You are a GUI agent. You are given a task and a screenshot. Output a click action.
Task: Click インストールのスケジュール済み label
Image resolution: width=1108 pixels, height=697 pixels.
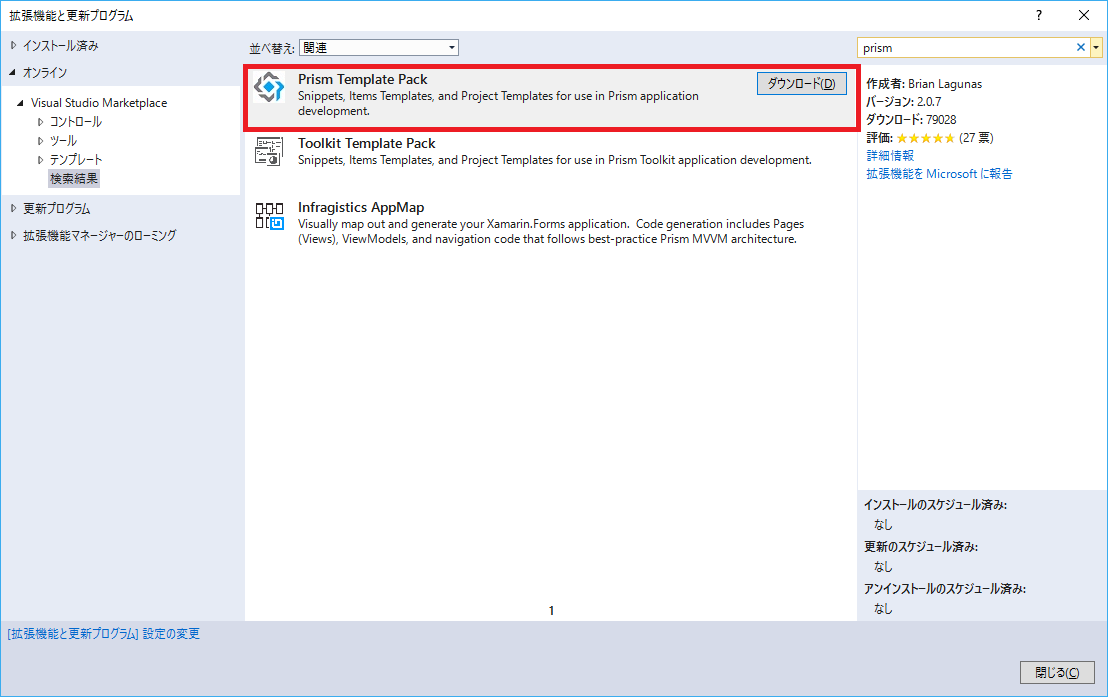(x=936, y=505)
